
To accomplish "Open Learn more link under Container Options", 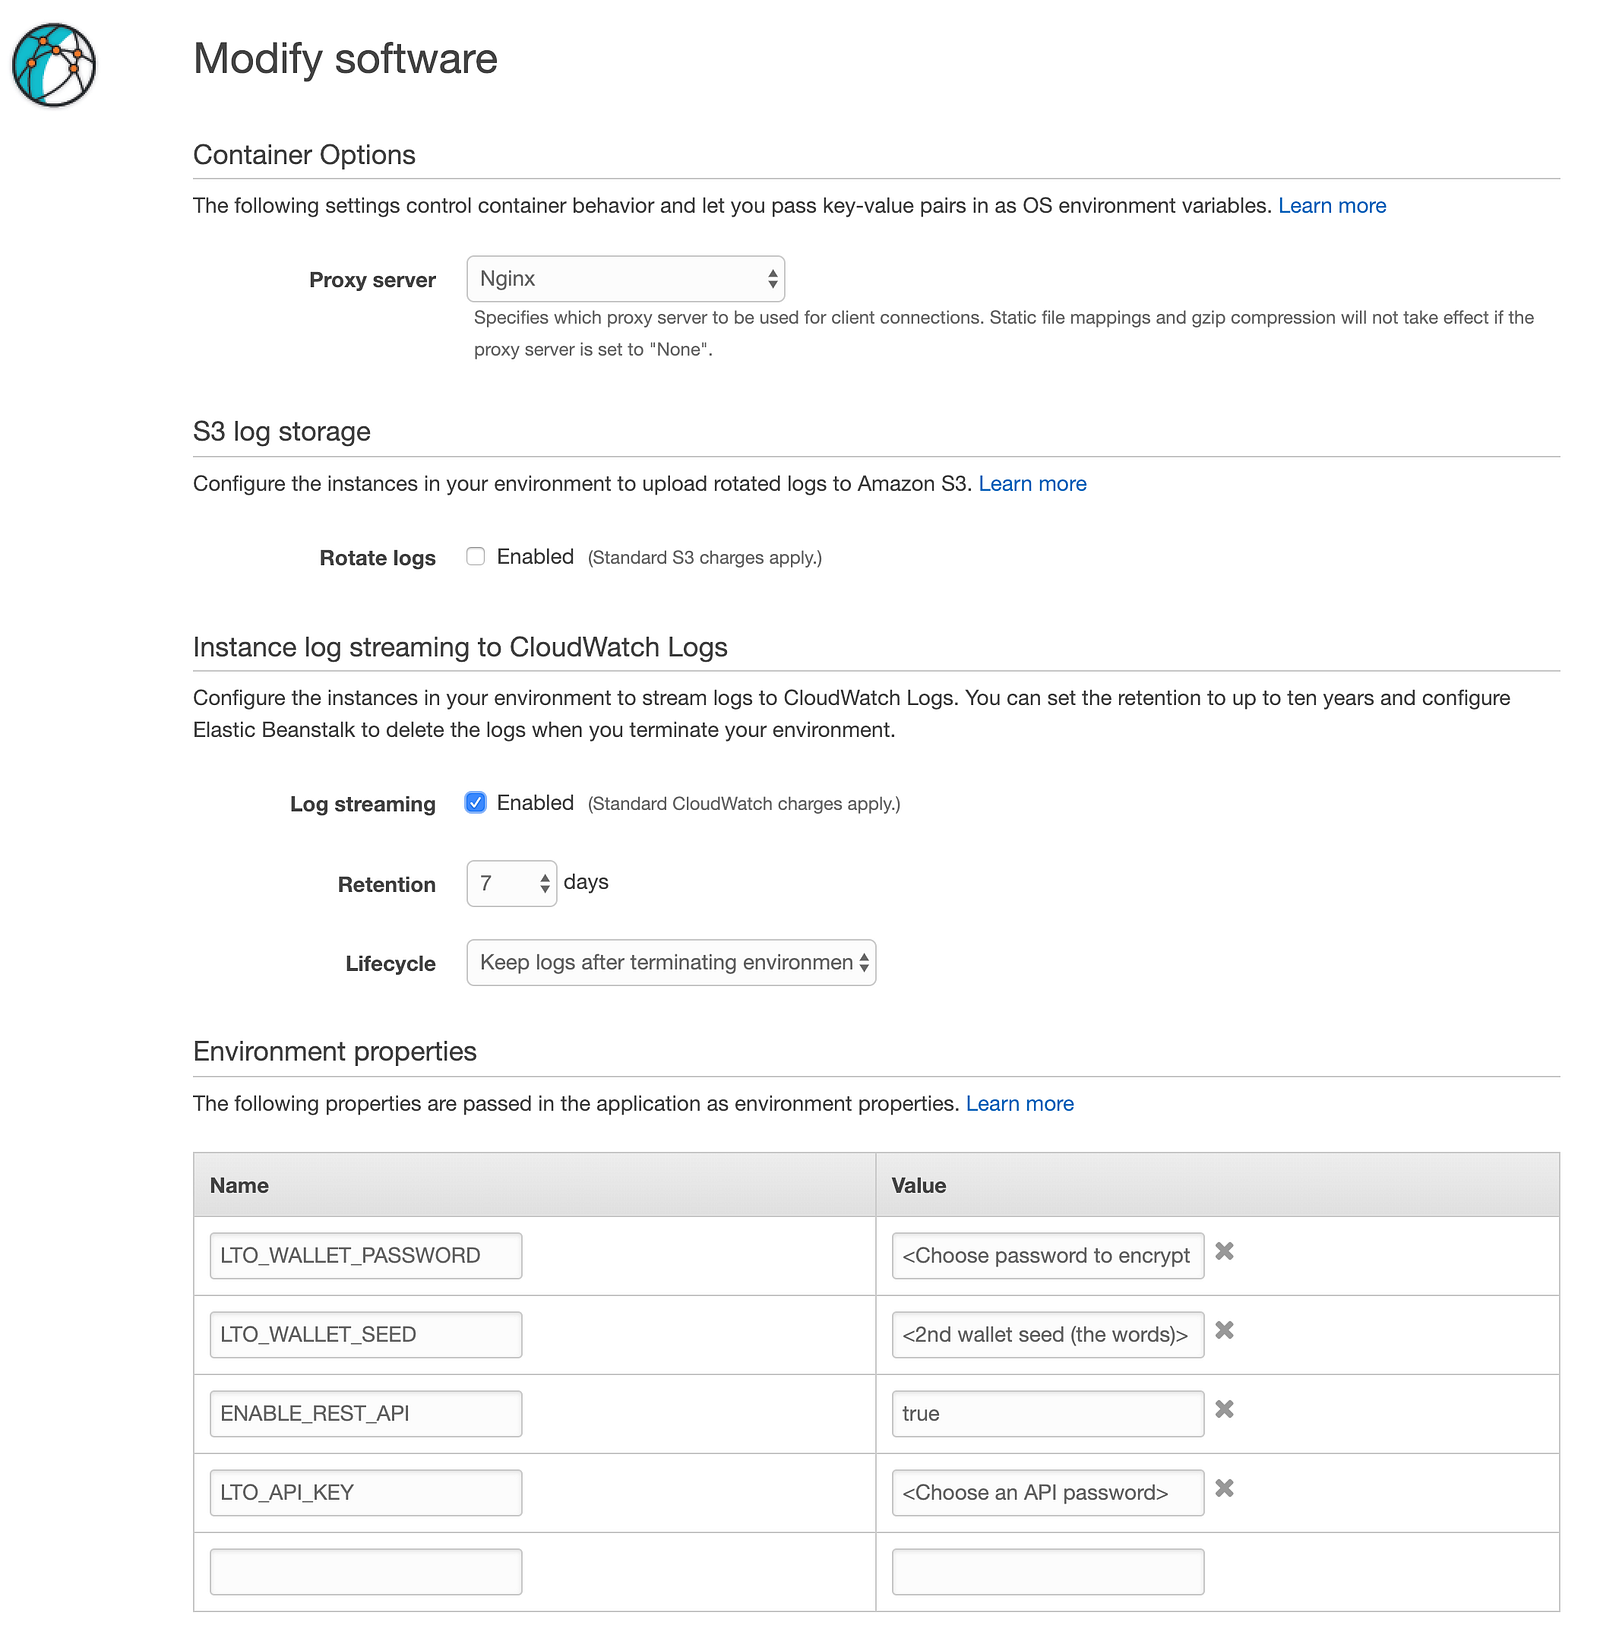I will click(x=1331, y=206).
